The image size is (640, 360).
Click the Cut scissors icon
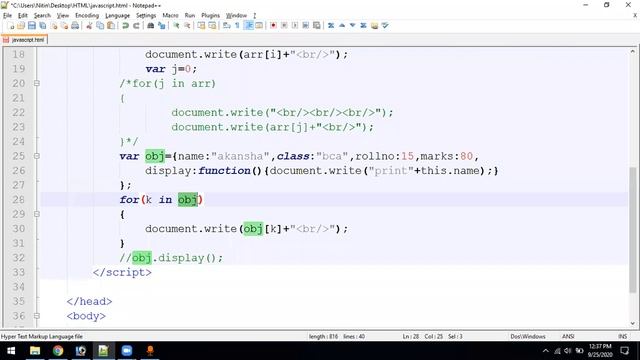pyautogui.click(x=89, y=26)
